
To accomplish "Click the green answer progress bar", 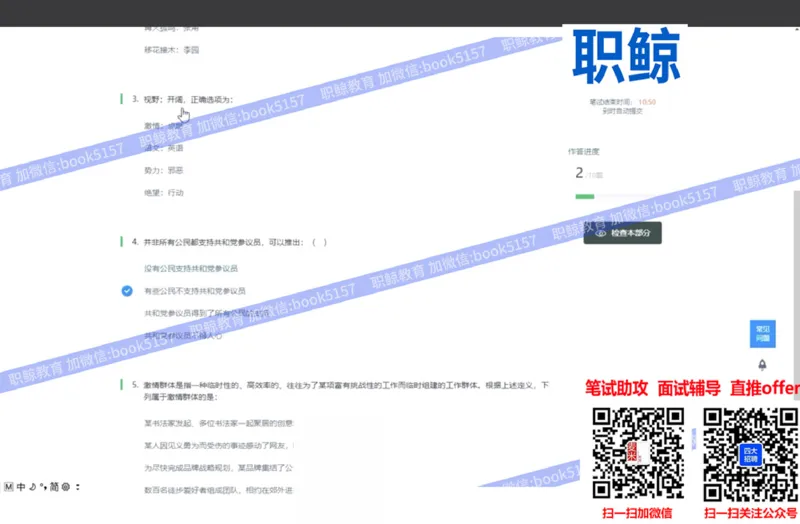I will (585, 196).
